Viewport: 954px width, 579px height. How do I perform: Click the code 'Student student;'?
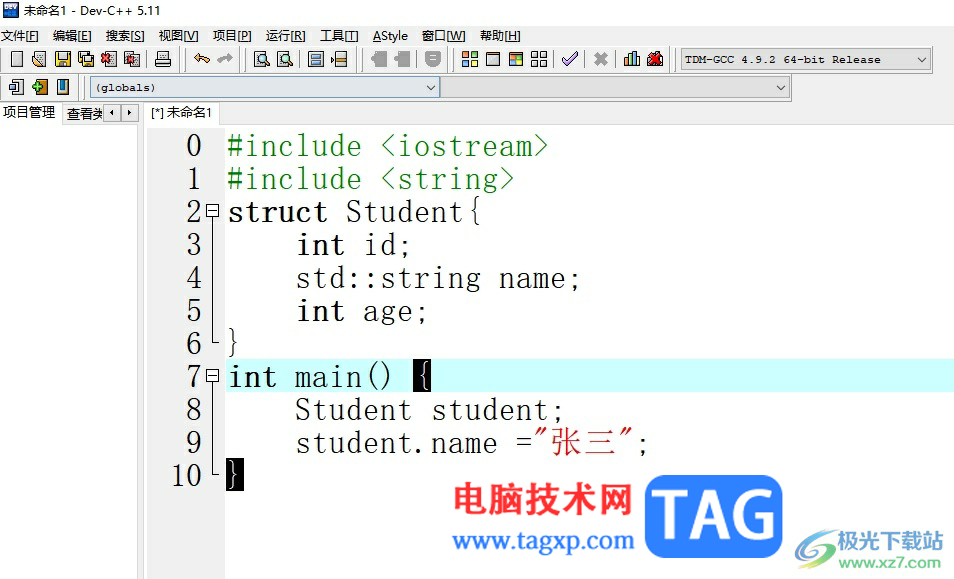pyautogui.click(x=429, y=410)
